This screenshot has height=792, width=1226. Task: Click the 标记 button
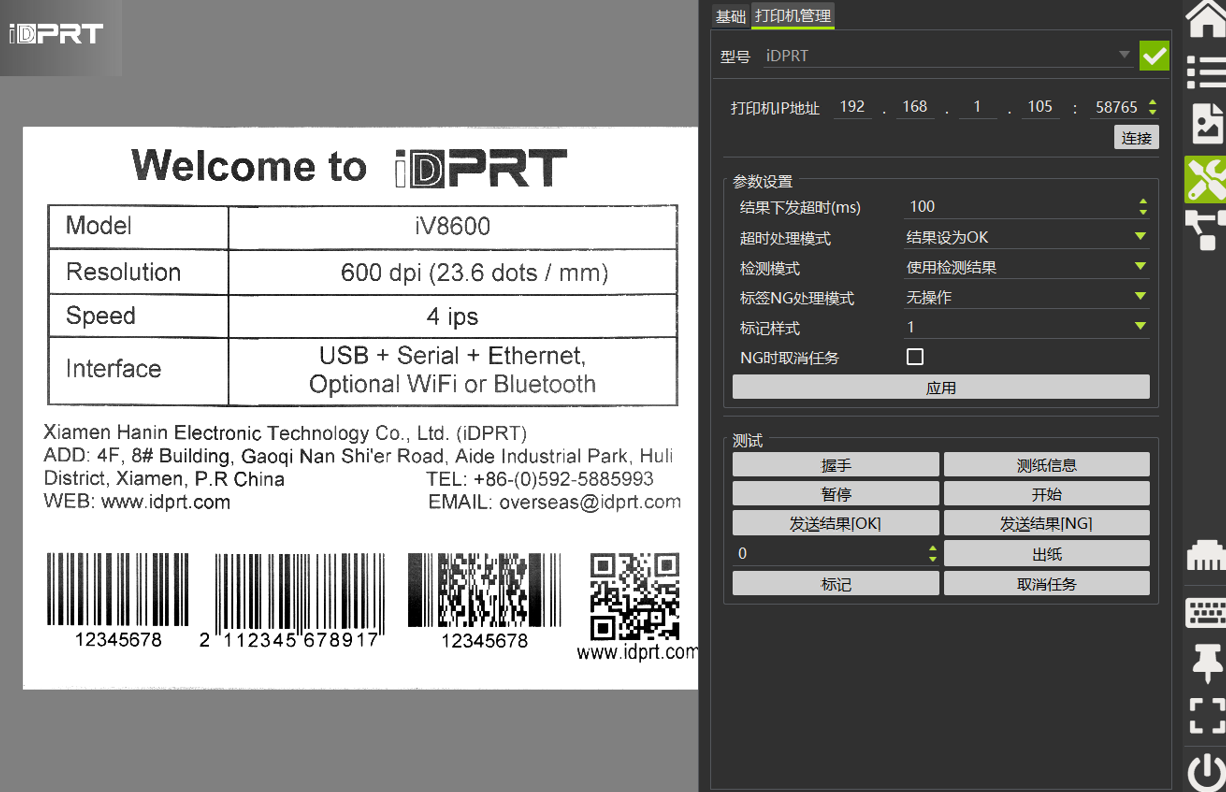(x=836, y=584)
